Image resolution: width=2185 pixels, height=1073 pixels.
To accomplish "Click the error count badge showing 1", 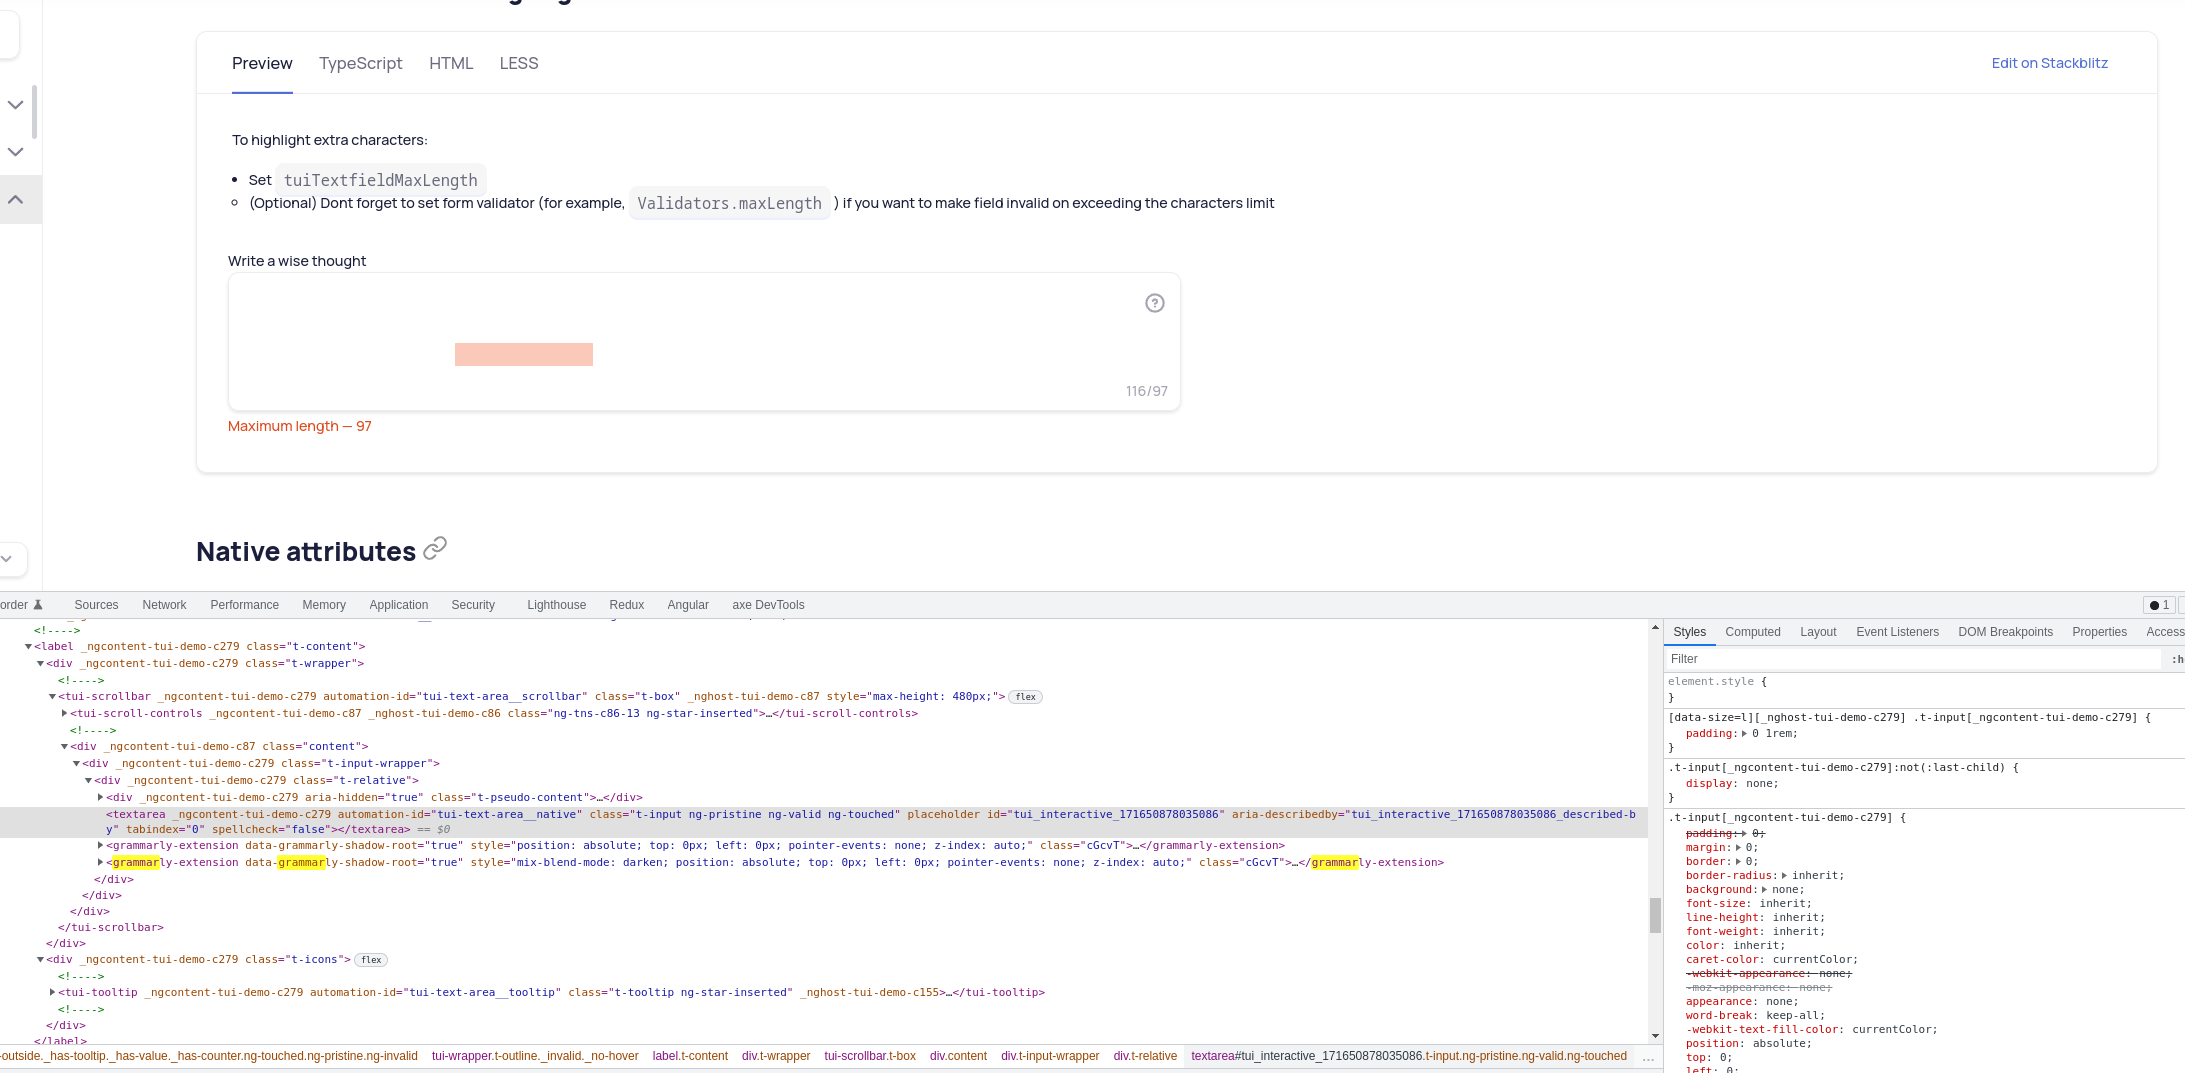I will pos(2159,605).
